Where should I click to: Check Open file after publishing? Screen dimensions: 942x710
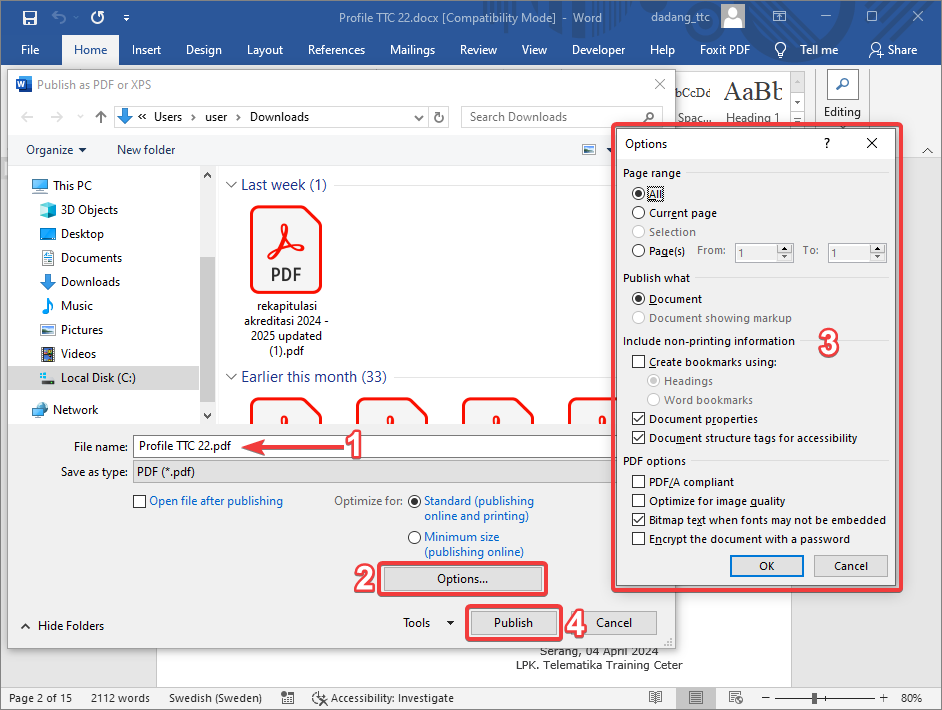(139, 501)
